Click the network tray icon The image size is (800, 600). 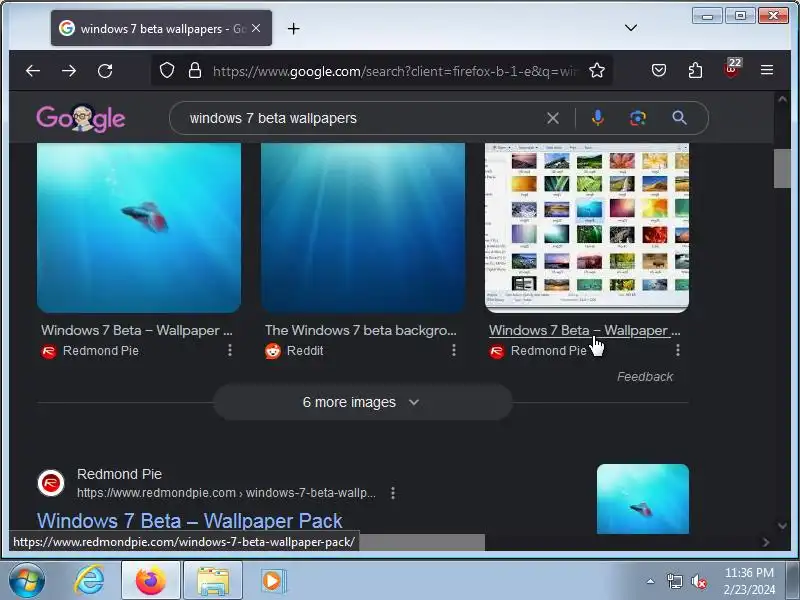(674, 581)
